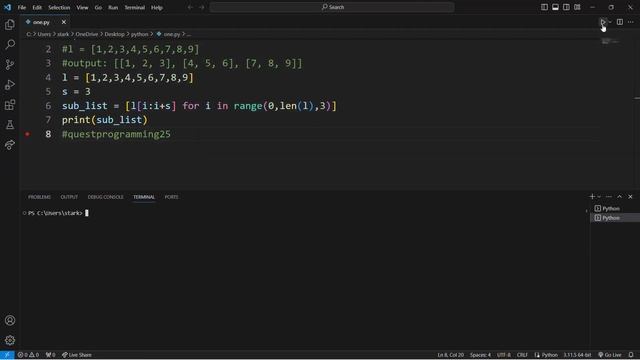Screen dimensions: 640x360
Task: Close the terminal panel
Action: pos(630,197)
